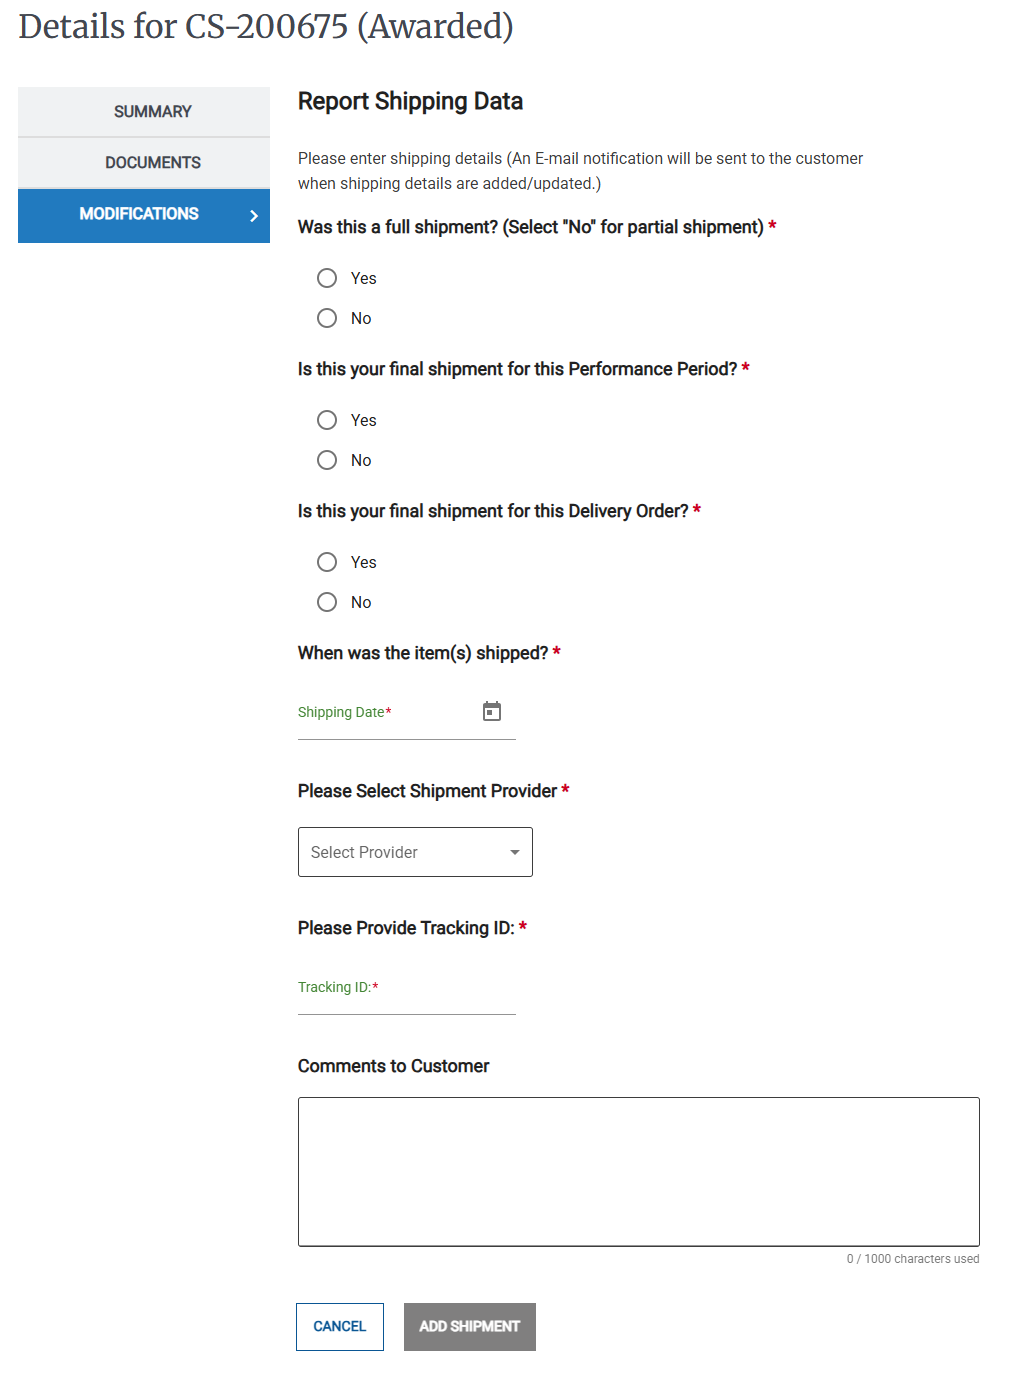The height and width of the screenshot is (1392, 1031).
Task: Click the Report Shipping Data heading
Action: pos(410,101)
